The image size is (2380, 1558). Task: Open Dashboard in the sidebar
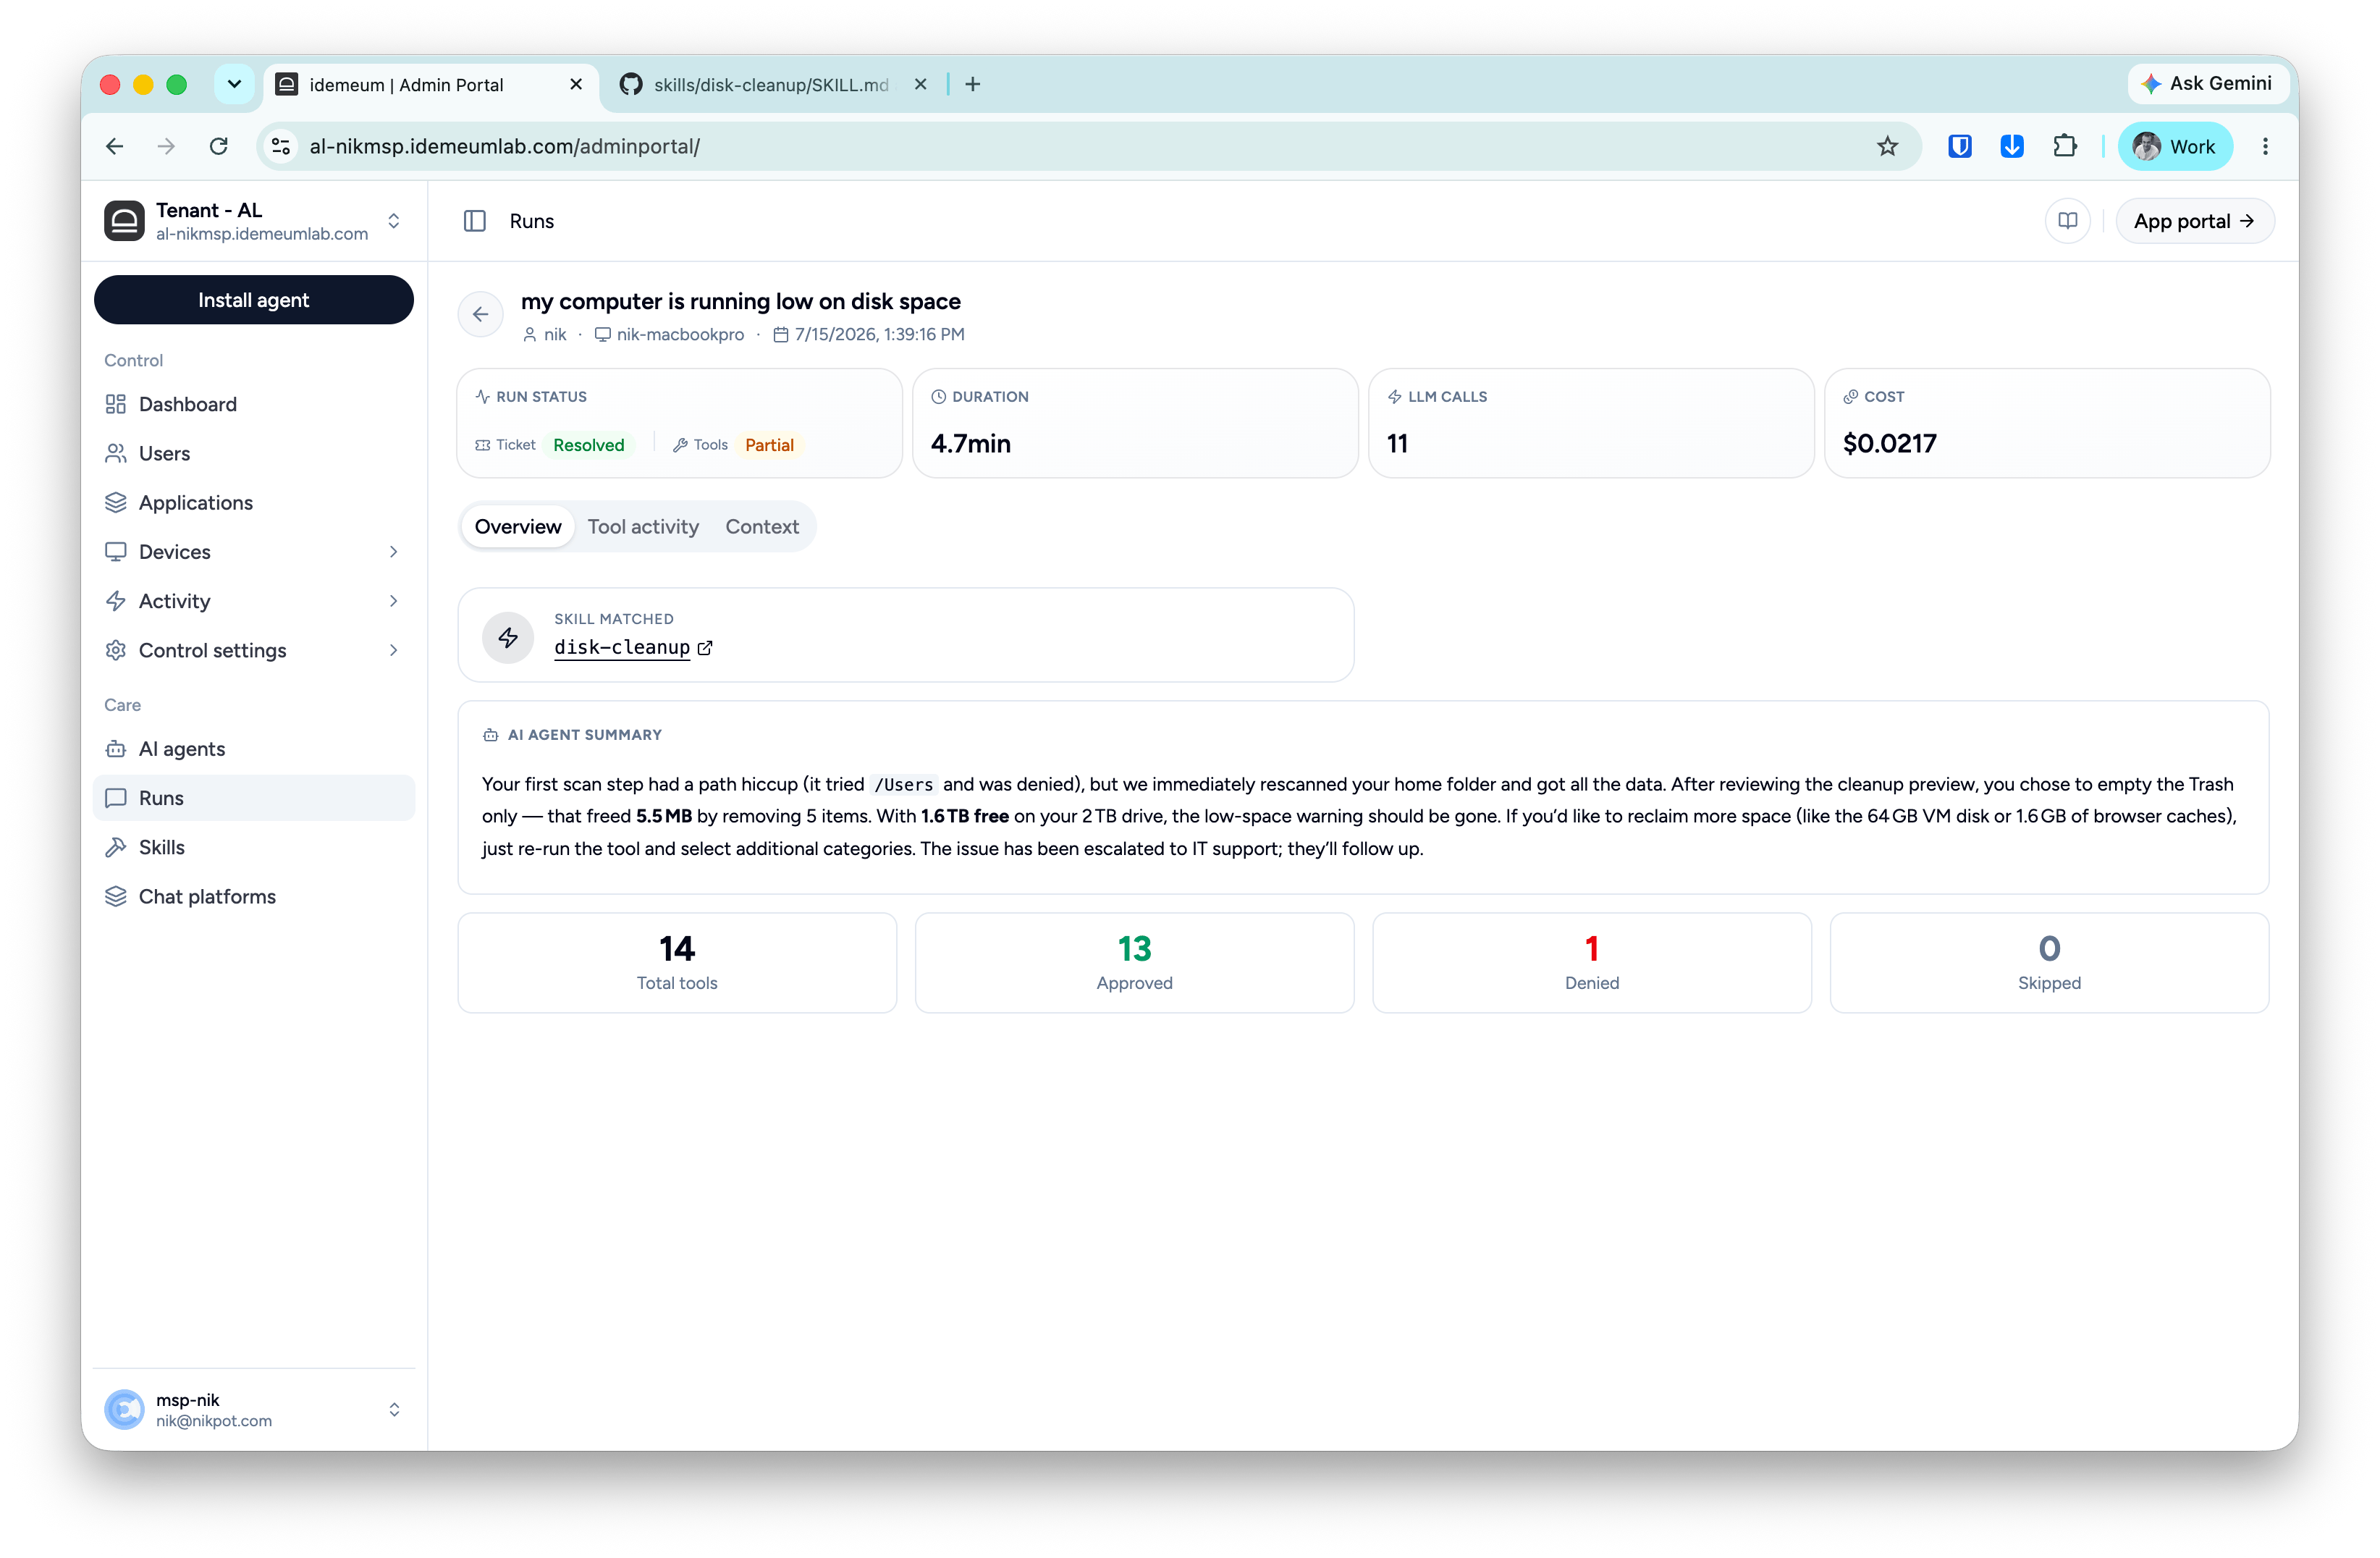[254, 404]
